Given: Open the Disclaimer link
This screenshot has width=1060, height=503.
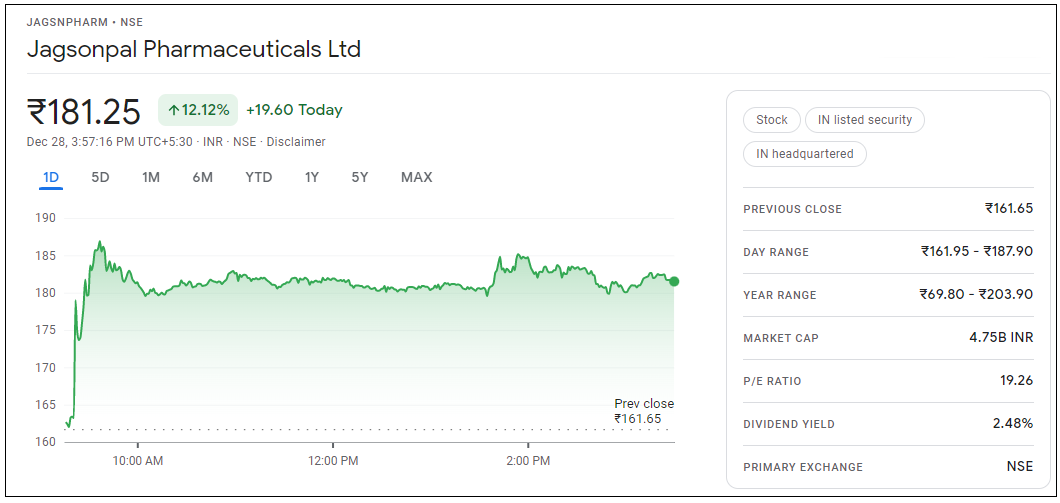Looking at the screenshot, I should (296, 142).
